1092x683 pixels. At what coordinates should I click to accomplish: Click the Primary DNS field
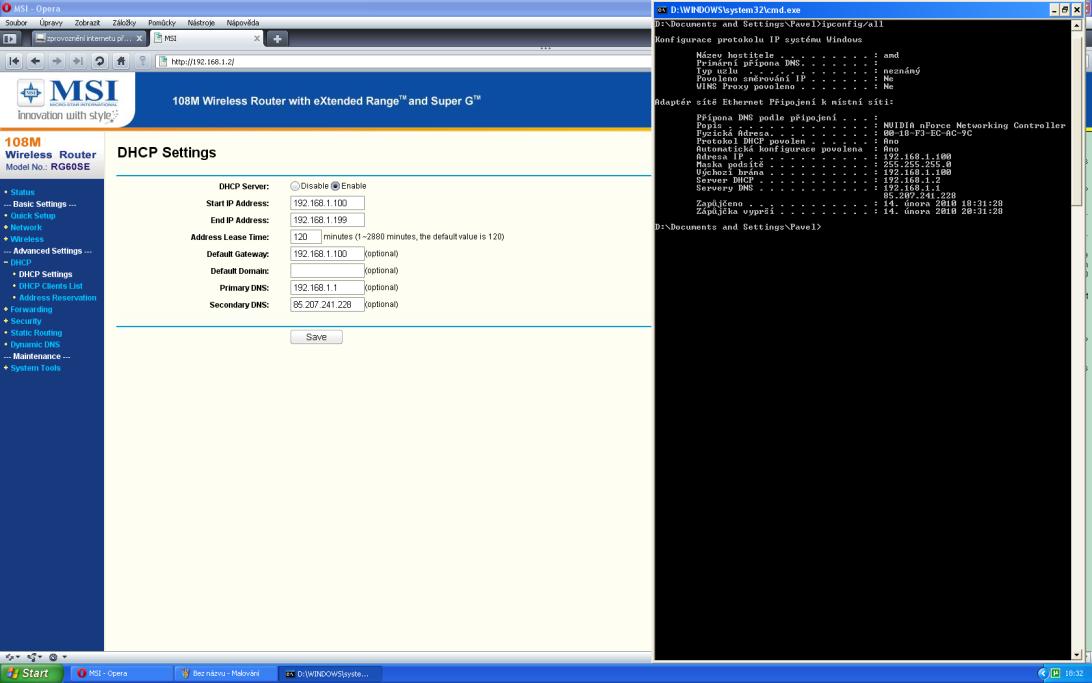pyautogui.click(x=327, y=288)
